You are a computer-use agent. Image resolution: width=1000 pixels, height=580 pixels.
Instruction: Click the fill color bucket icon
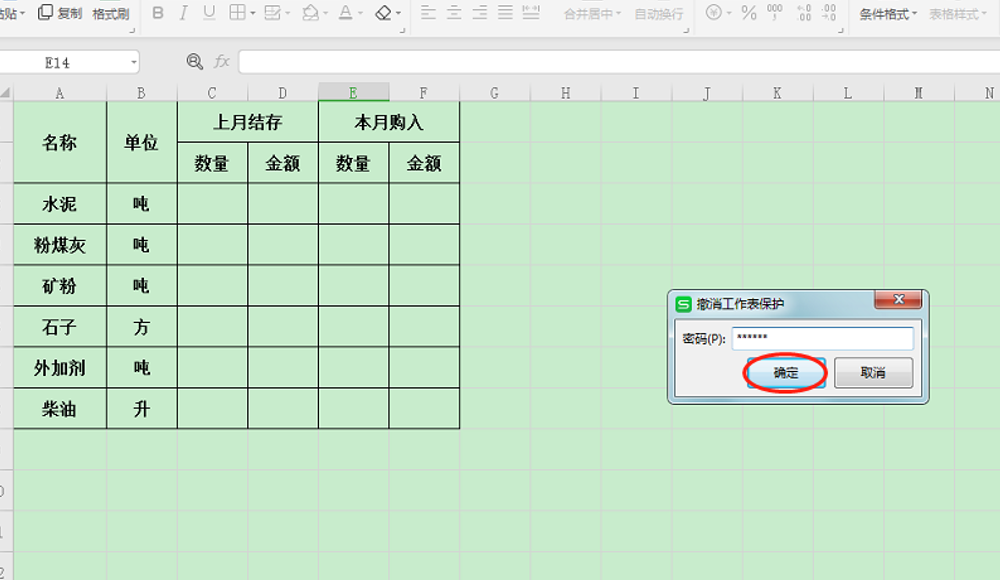pyautogui.click(x=311, y=13)
